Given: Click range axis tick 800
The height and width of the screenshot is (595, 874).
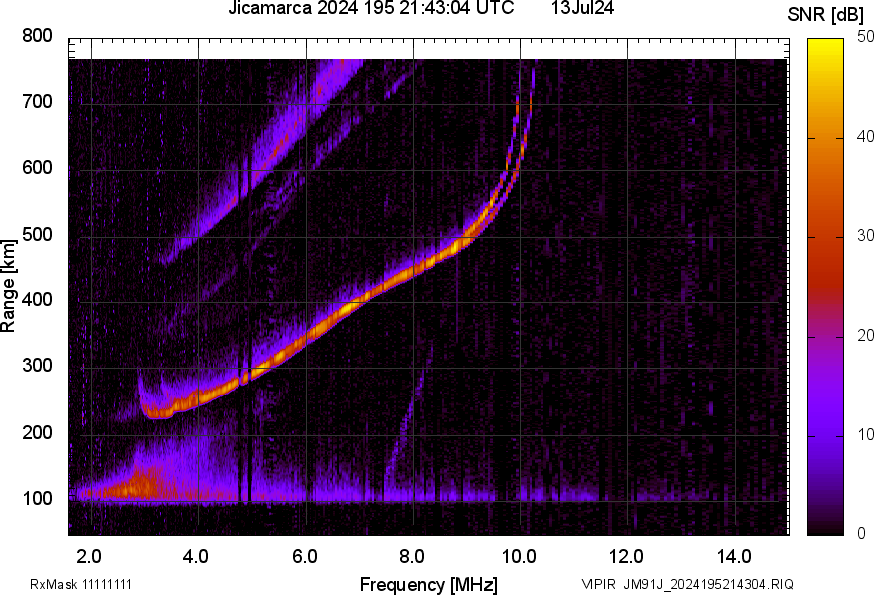Looking at the screenshot, I should pos(37,36).
